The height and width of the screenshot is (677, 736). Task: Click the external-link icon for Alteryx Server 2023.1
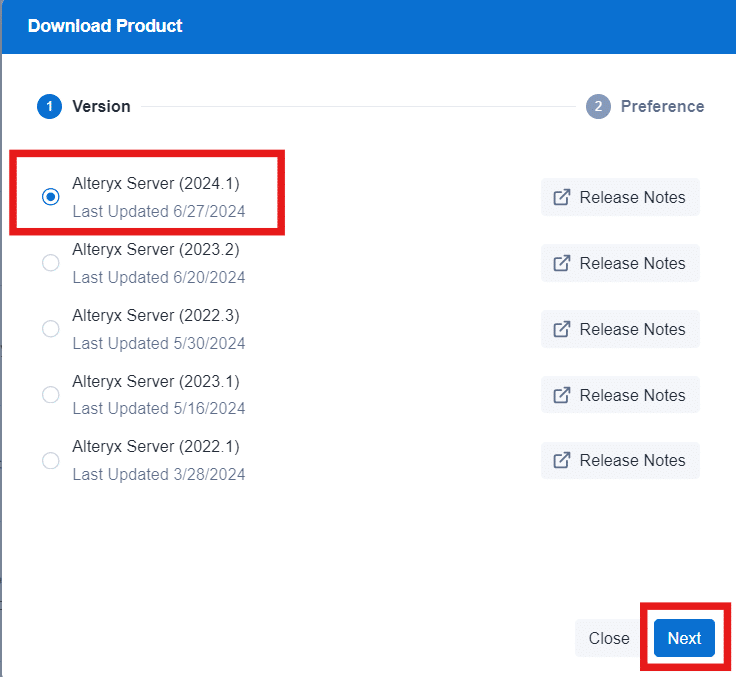562,395
